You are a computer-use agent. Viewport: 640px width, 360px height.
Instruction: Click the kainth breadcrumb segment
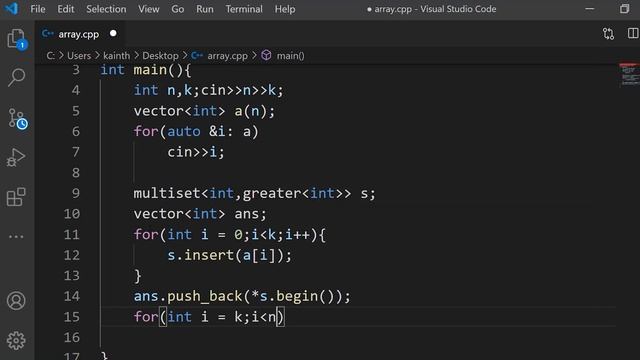point(116,56)
